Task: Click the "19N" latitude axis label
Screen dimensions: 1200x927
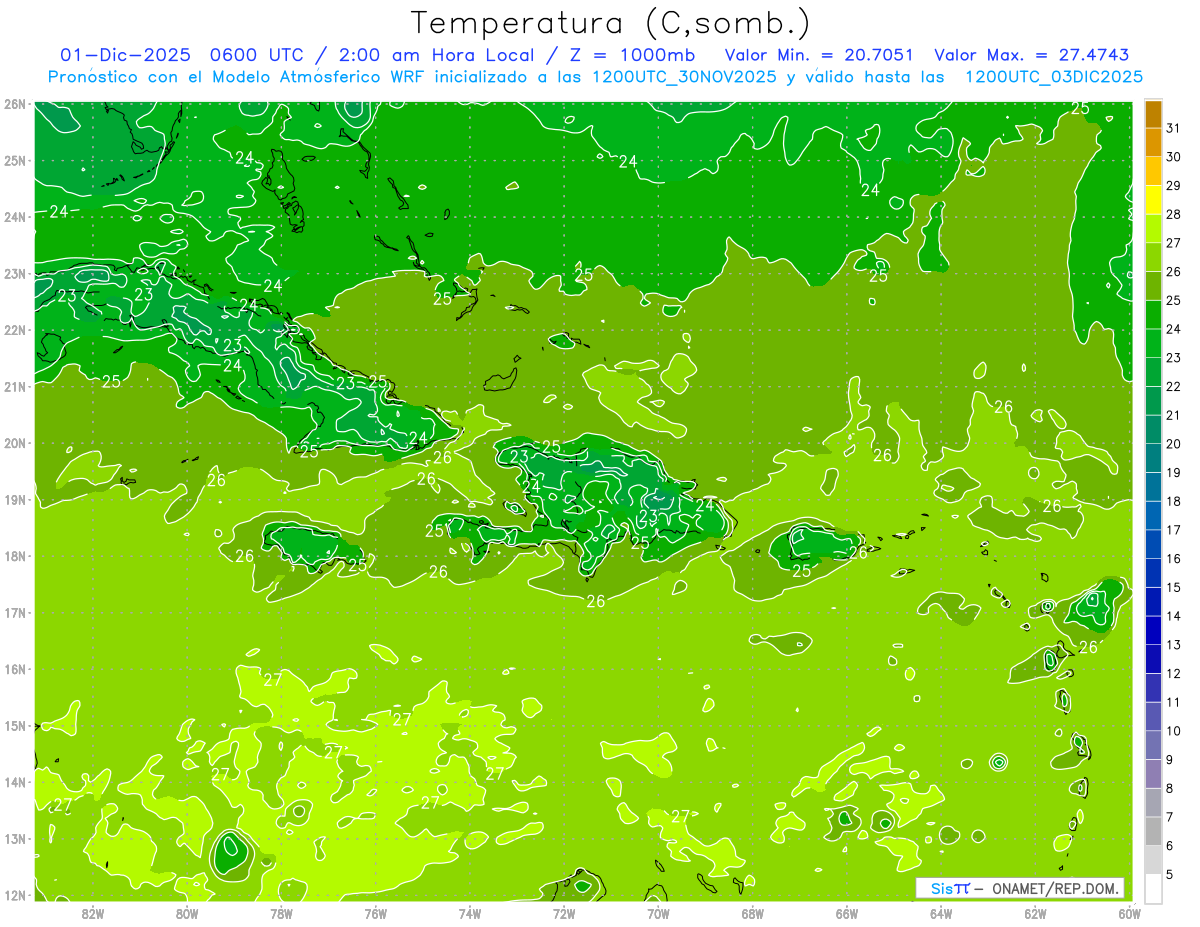Action: (14, 500)
